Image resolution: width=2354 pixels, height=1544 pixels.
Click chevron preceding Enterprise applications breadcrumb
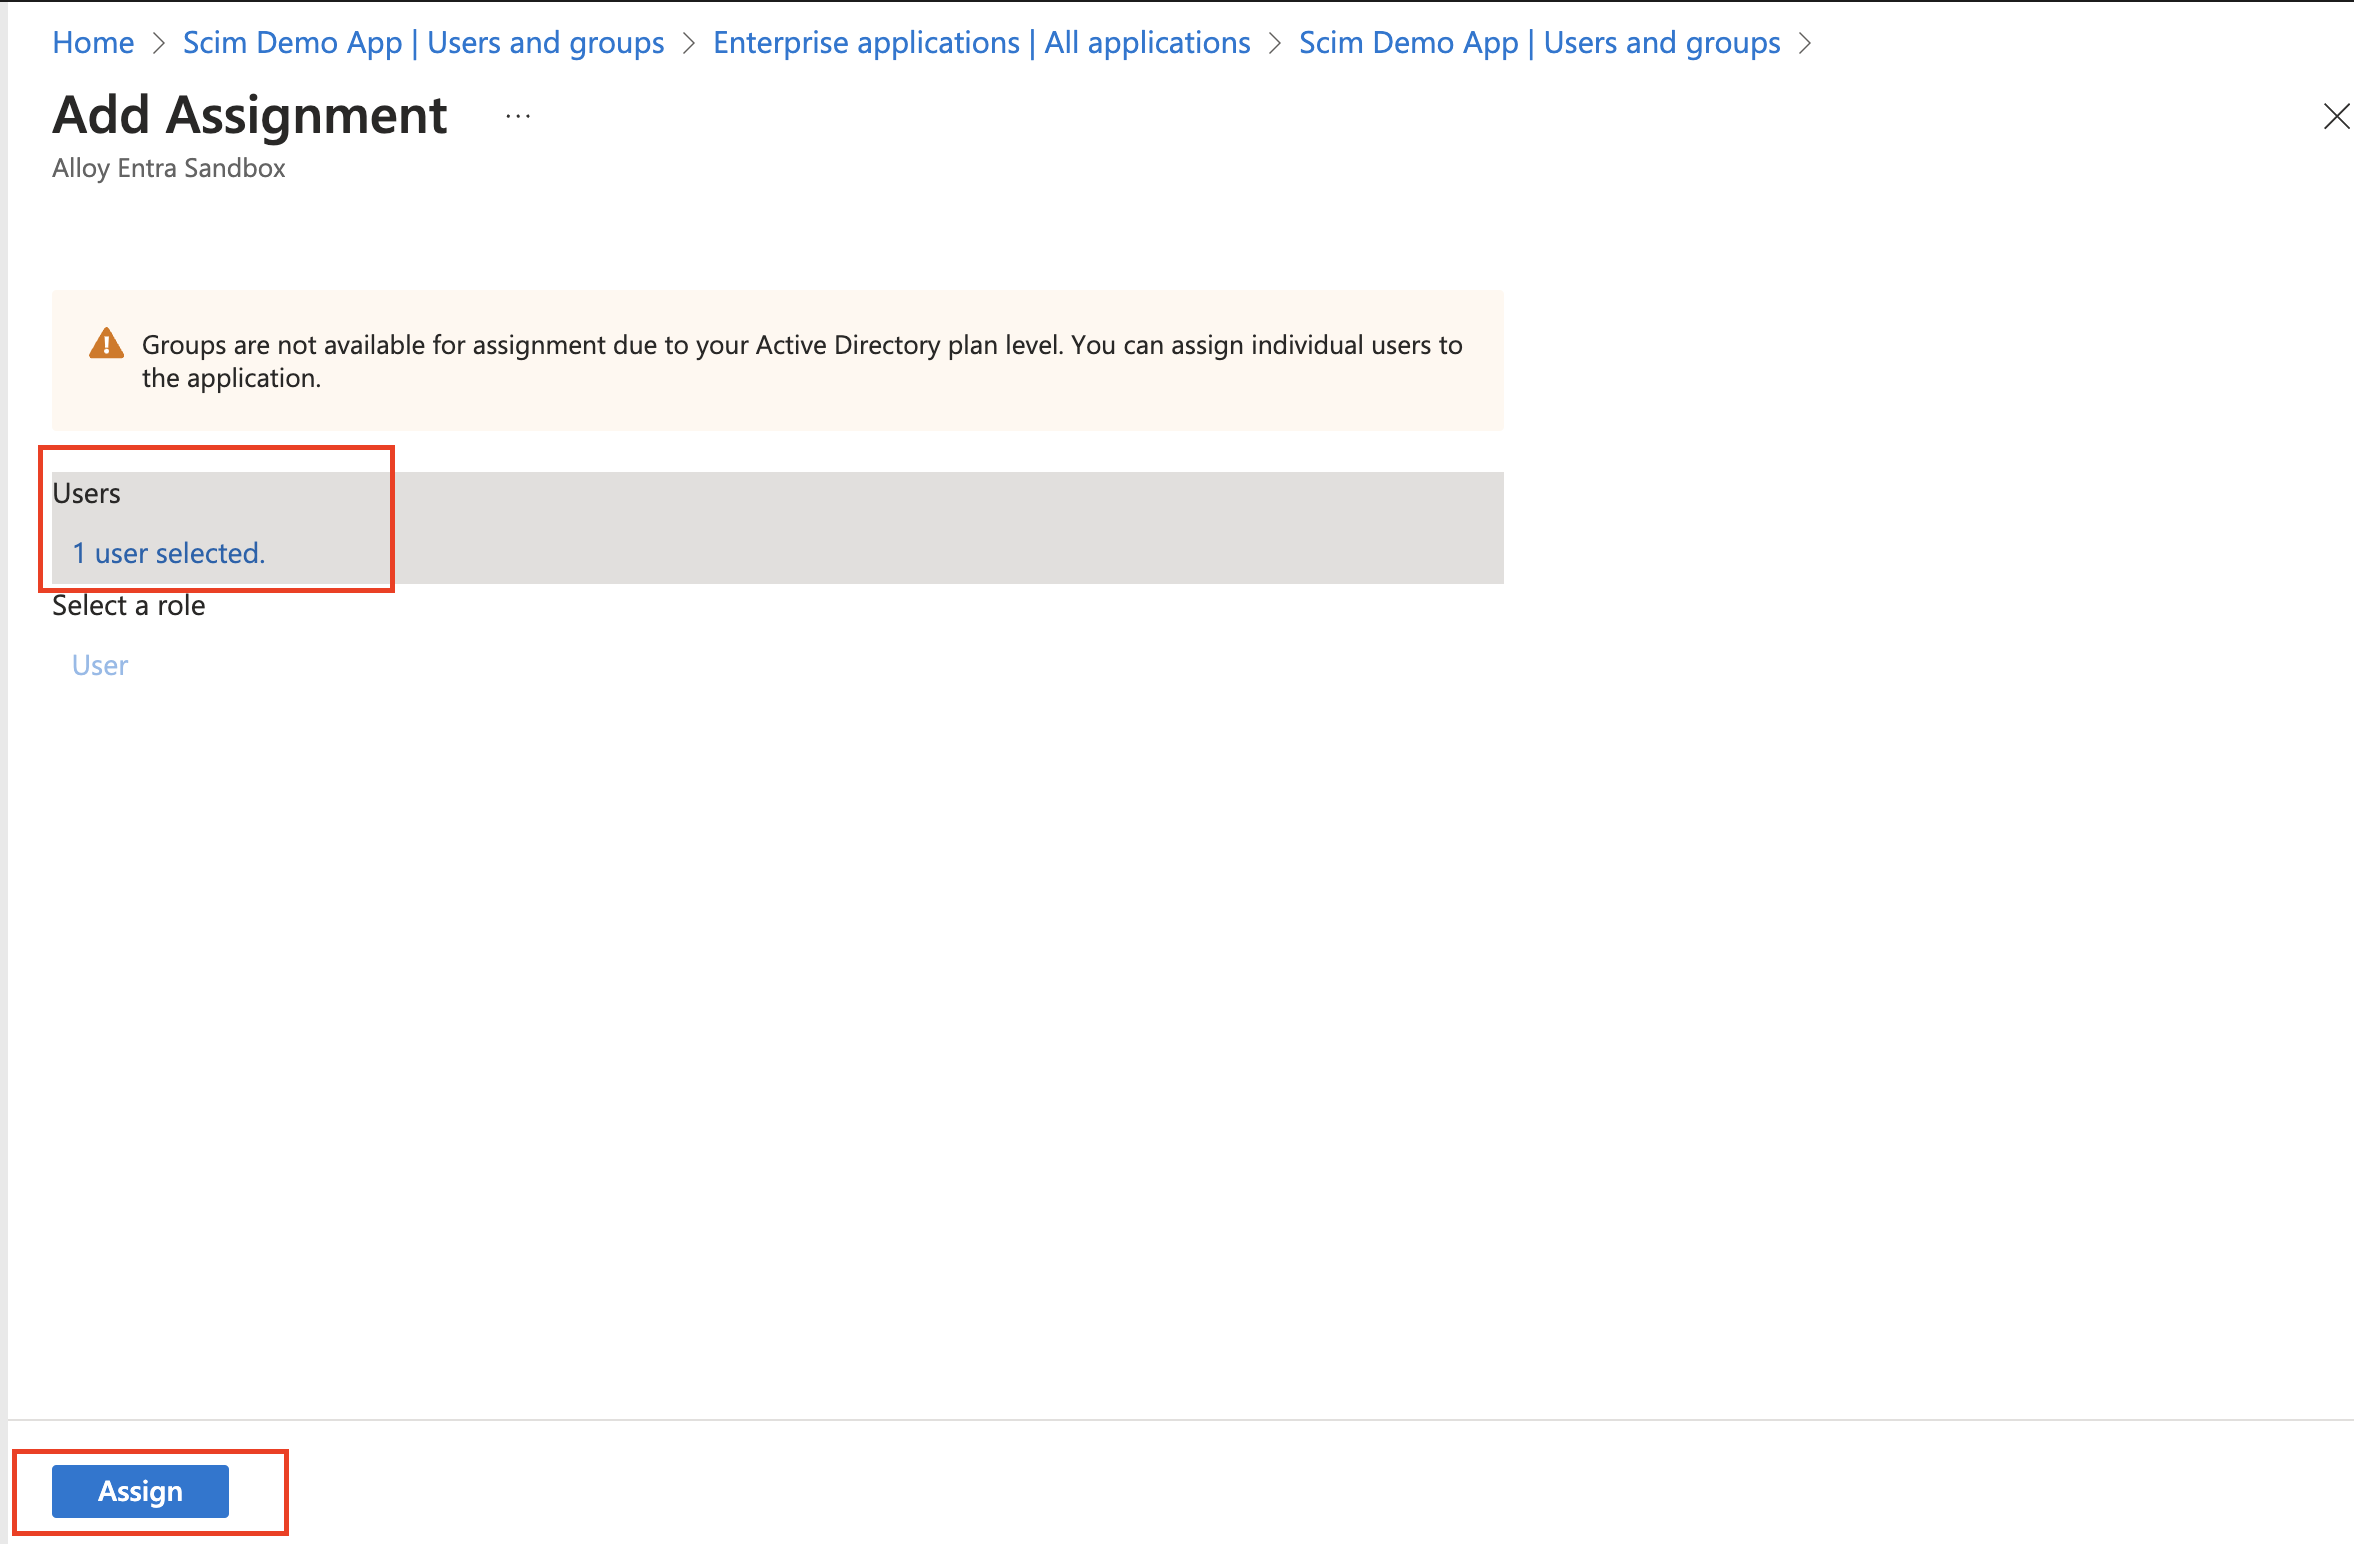click(x=688, y=43)
